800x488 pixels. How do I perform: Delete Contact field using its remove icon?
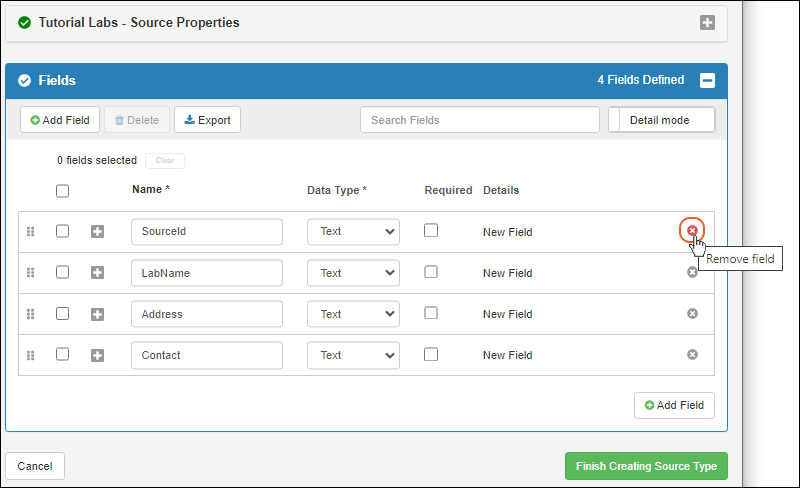[692, 355]
